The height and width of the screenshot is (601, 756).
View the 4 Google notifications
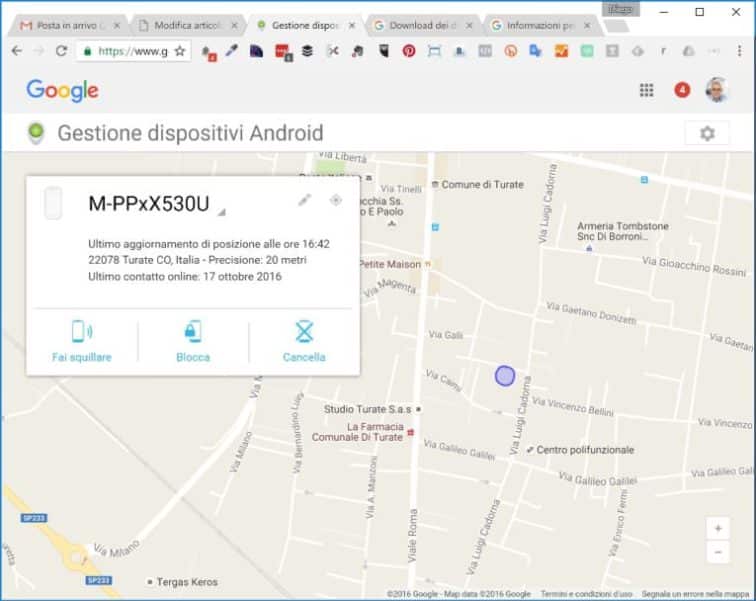682,90
